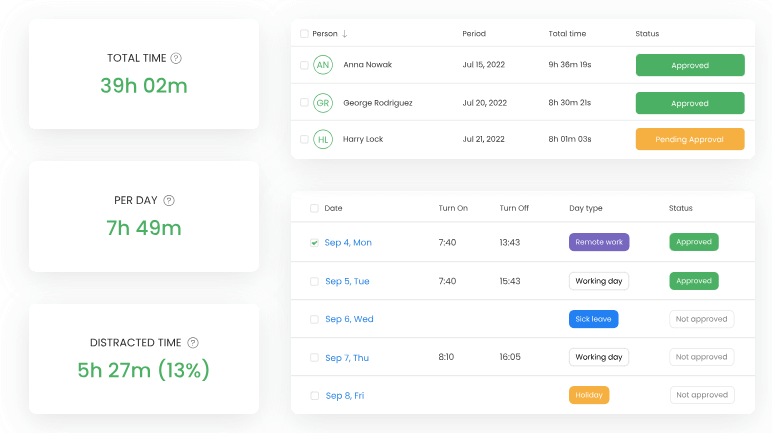Click the Total Time help icon
This screenshot has height=433, width=772.
176,58
